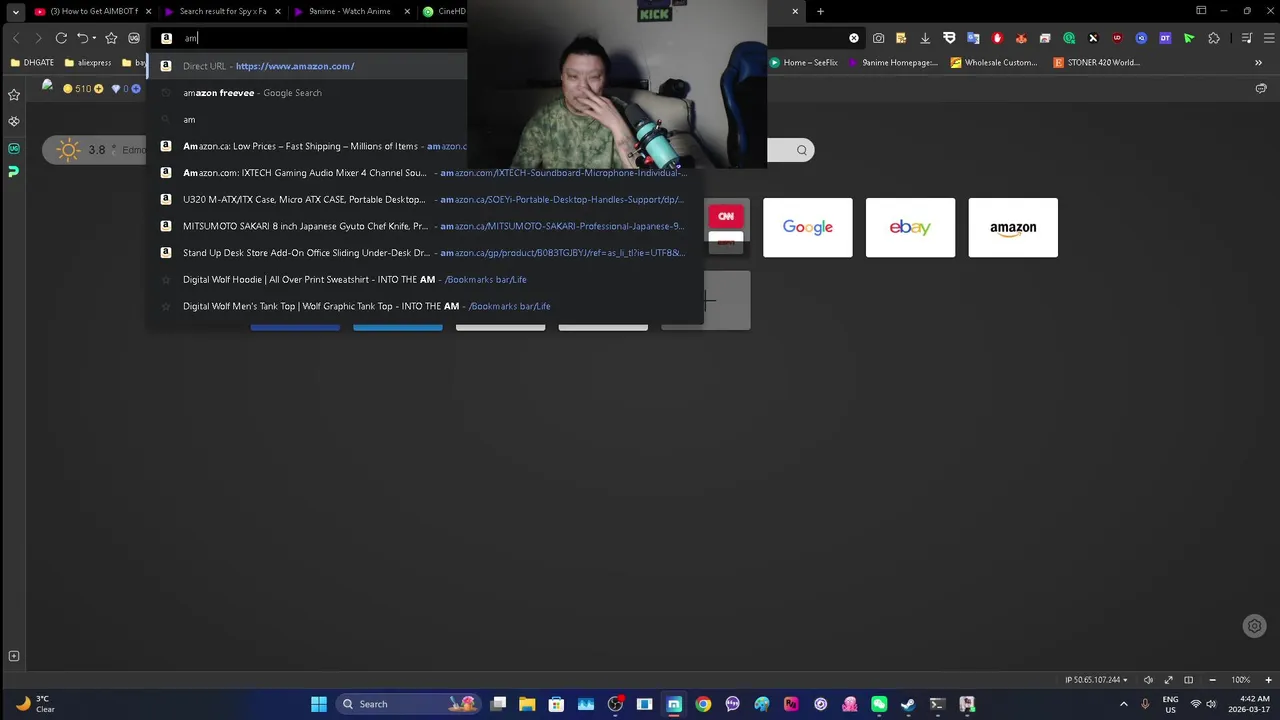Viewport: 1280px width, 720px height.
Task: Open the translate extension icon
Action: (973, 38)
